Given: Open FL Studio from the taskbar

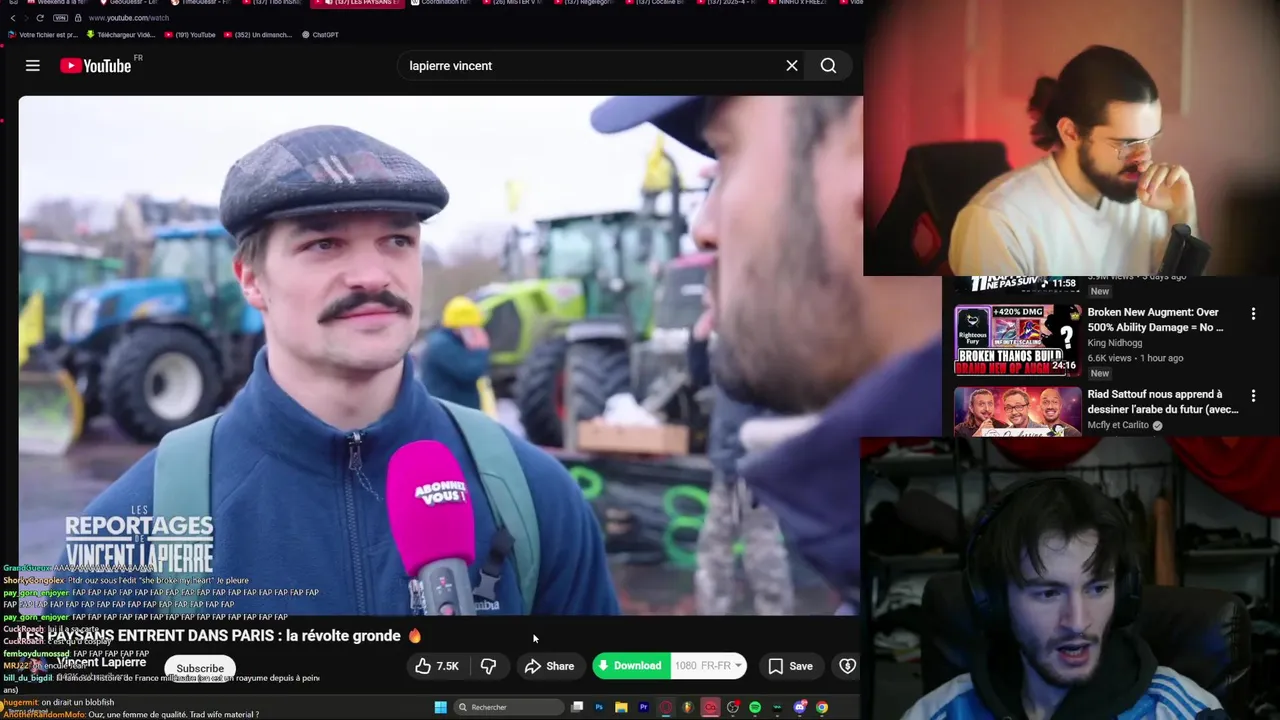Looking at the screenshot, I should pyautogui.click(x=688, y=707).
